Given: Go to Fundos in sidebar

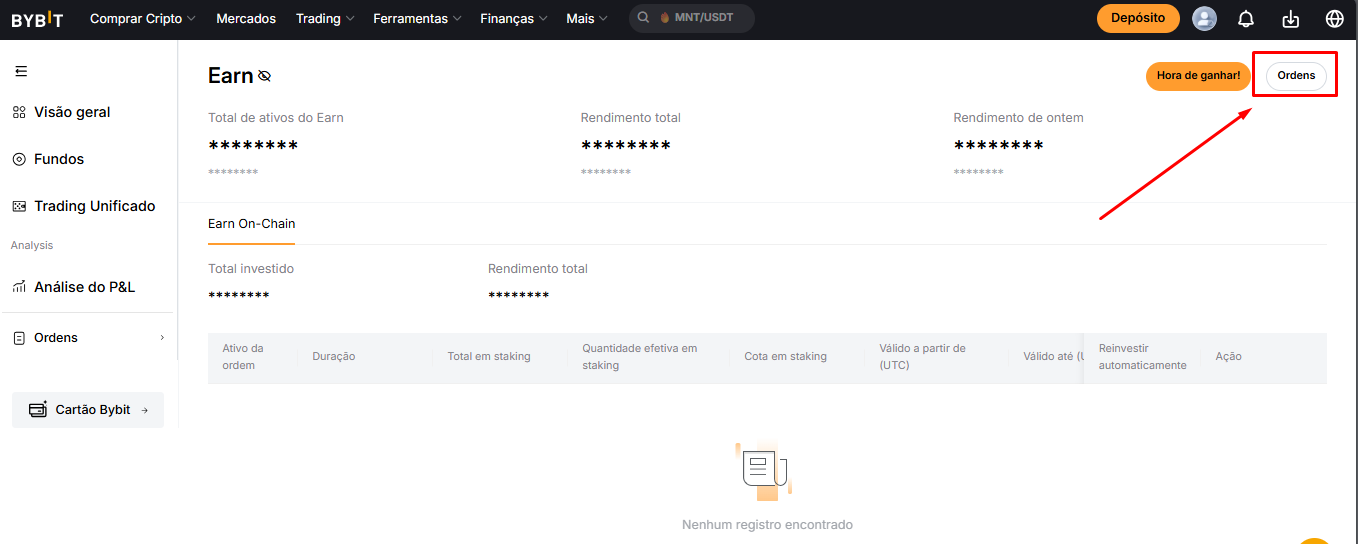Looking at the screenshot, I should pyautogui.click(x=59, y=159).
